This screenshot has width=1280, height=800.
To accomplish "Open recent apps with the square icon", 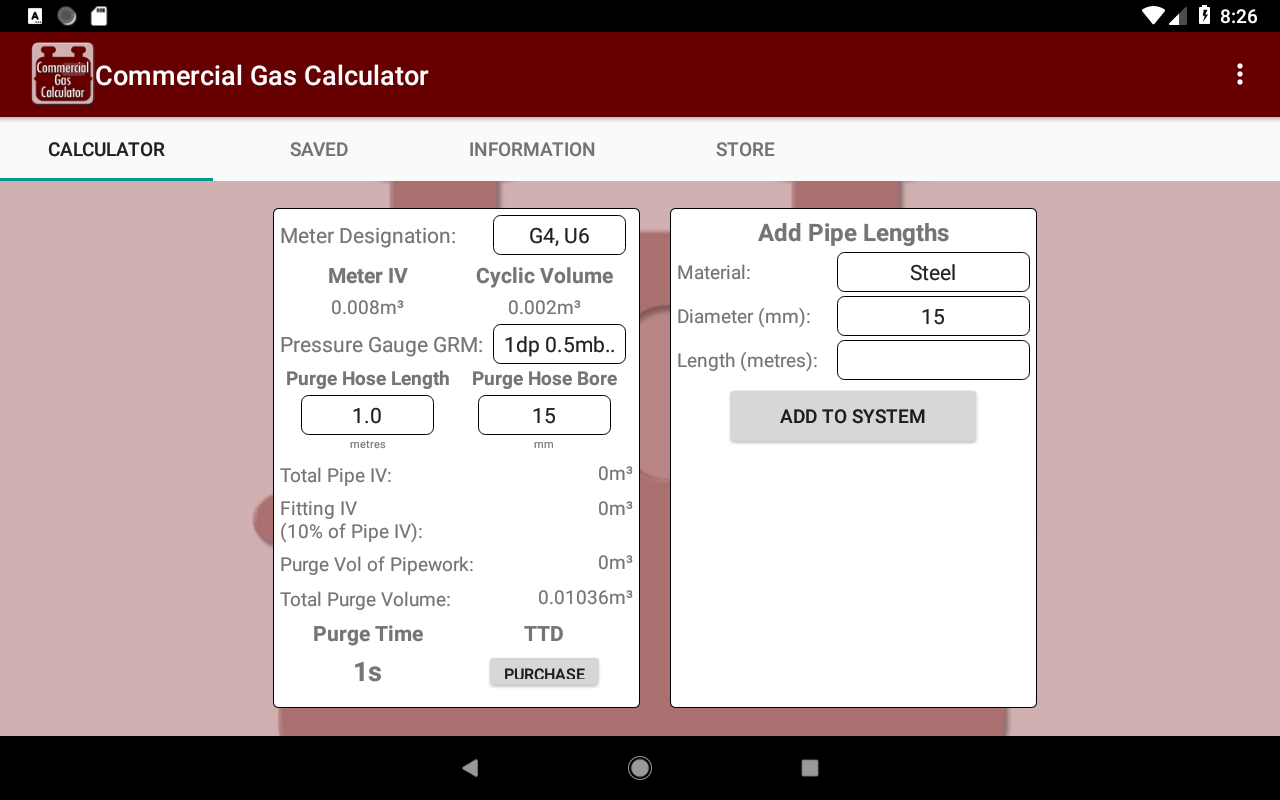I will pyautogui.click(x=809, y=767).
